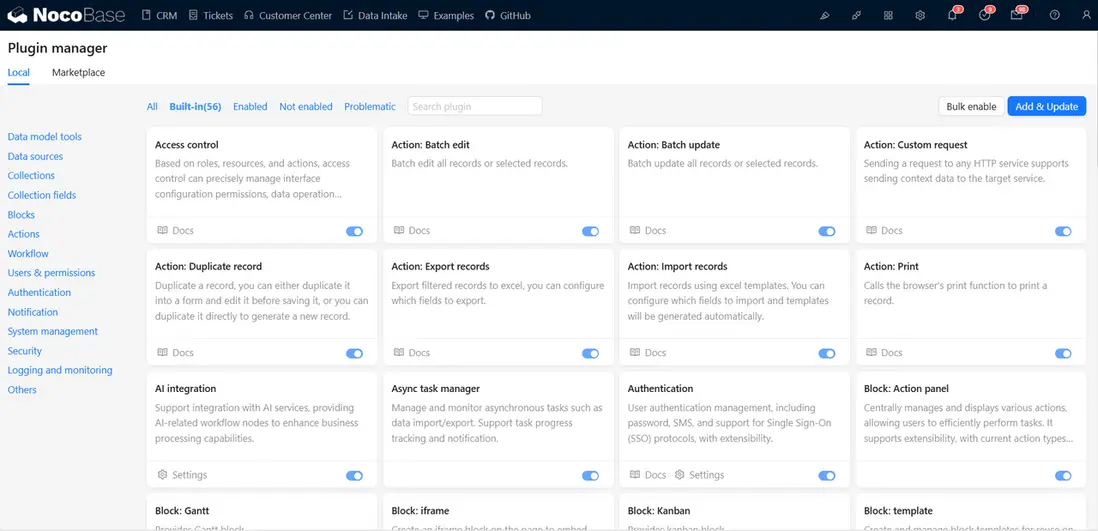Filter by Enabled plugins
Viewport: 1098px width, 531px height.
coord(250,106)
